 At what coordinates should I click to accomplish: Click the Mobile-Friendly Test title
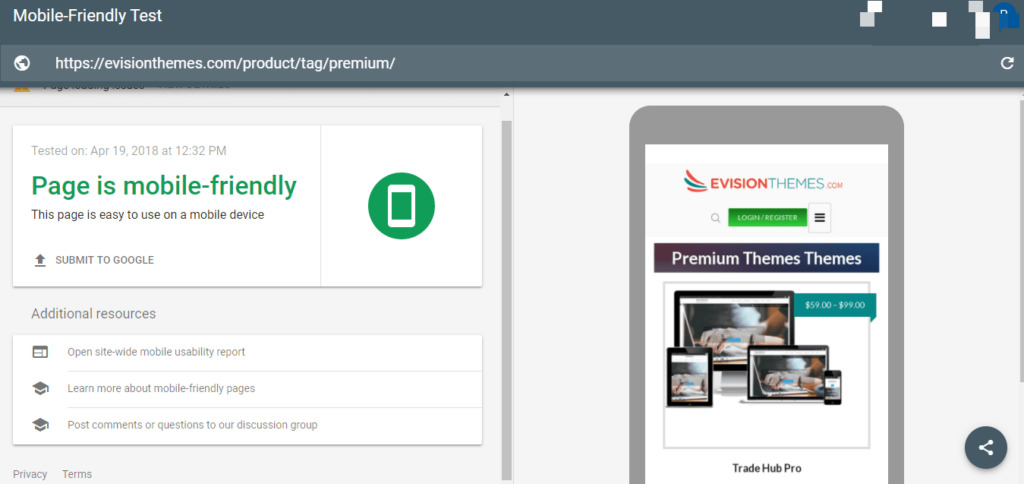(88, 16)
